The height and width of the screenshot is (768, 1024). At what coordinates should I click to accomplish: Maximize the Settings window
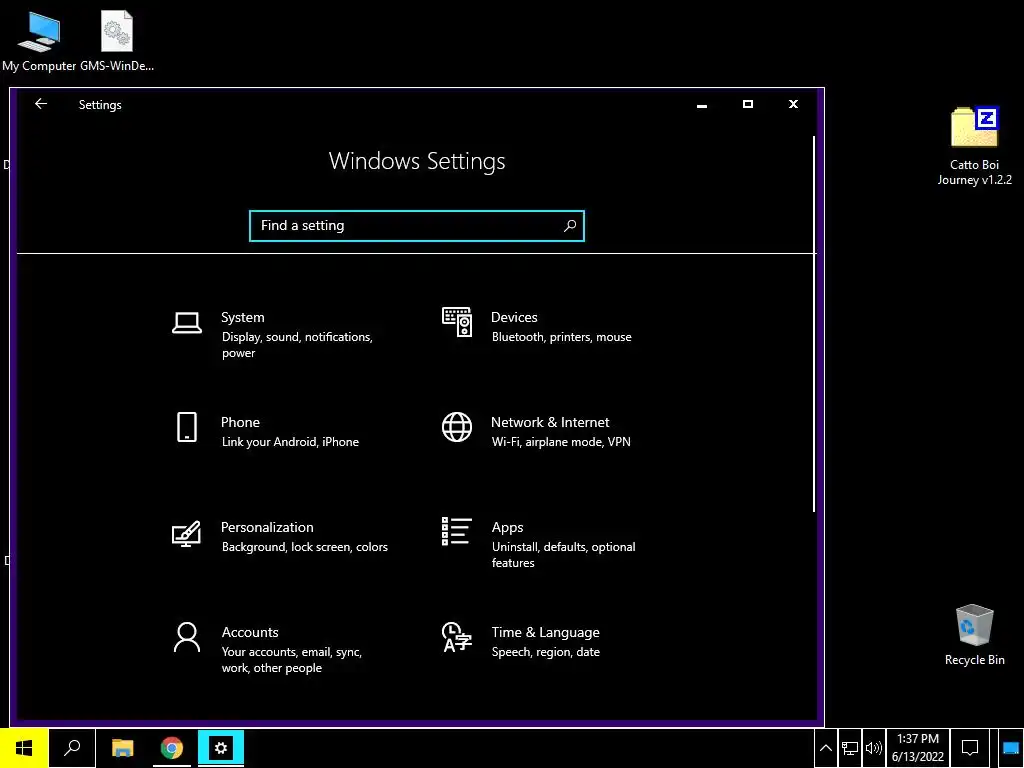(748, 104)
